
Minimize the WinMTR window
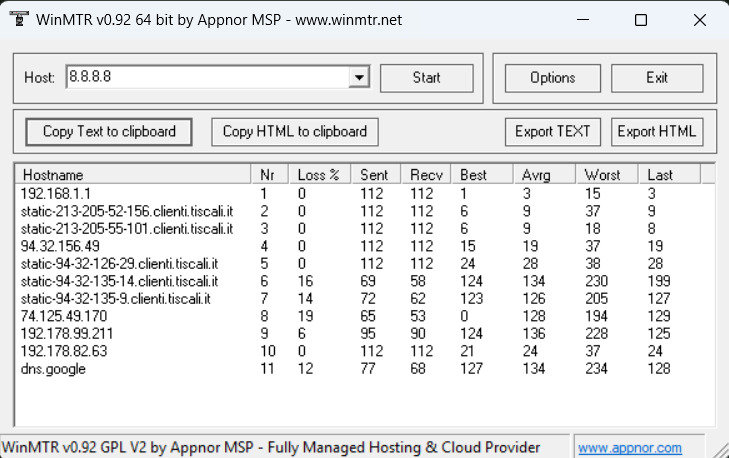(583, 20)
